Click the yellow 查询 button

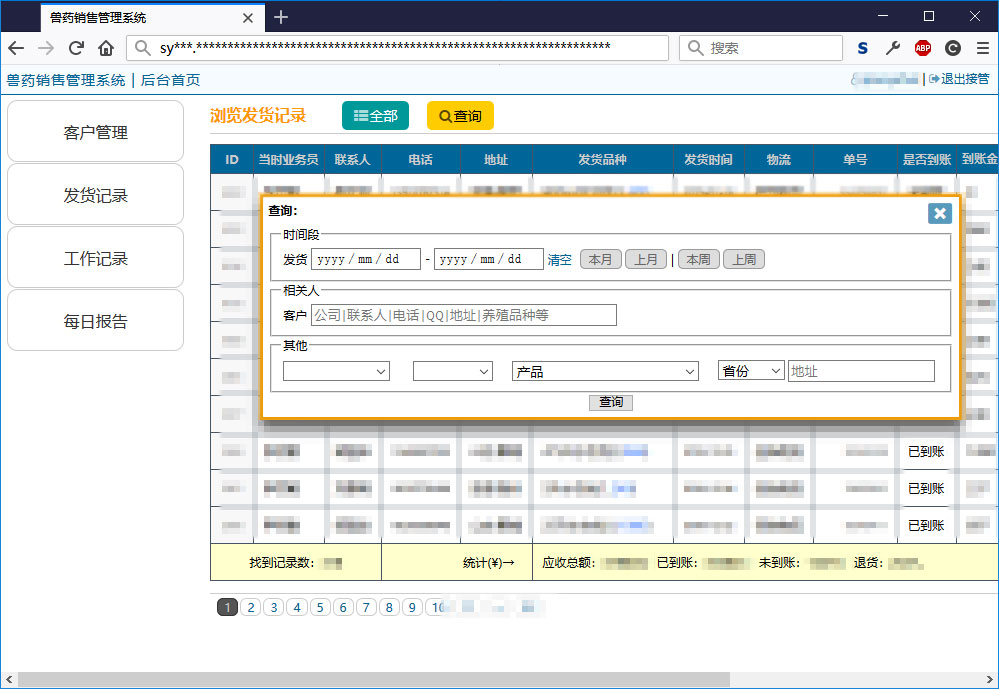pos(460,116)
